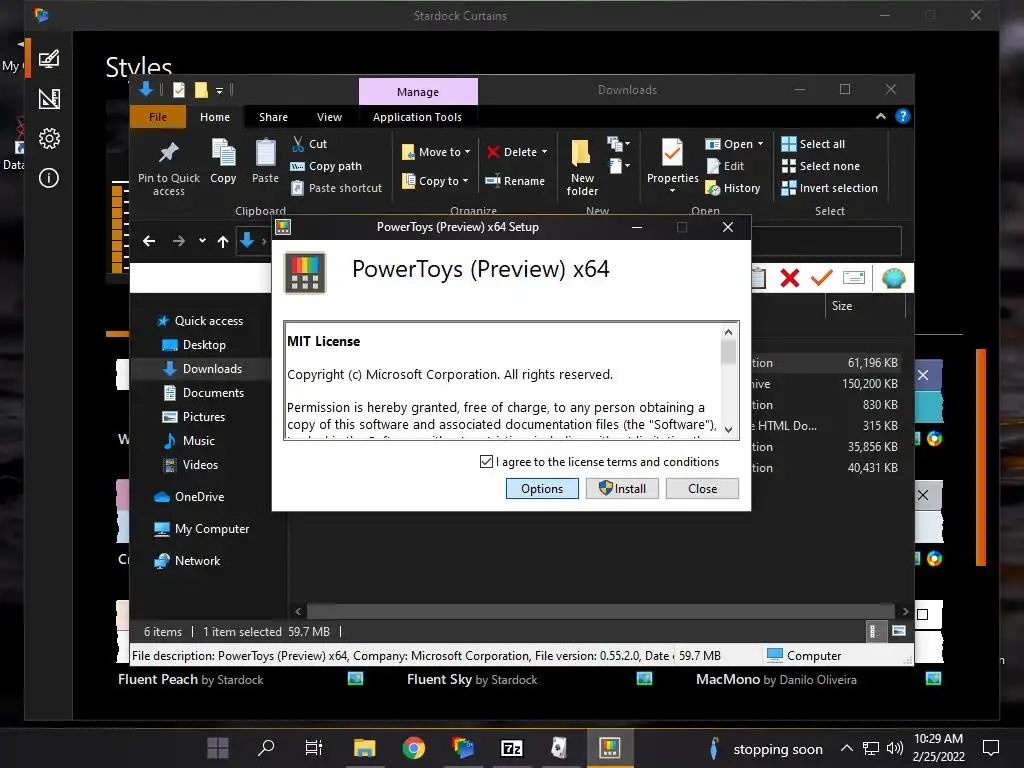Click the New folder icon
This screenshot has width=1024, height=768.
point(581,153)
